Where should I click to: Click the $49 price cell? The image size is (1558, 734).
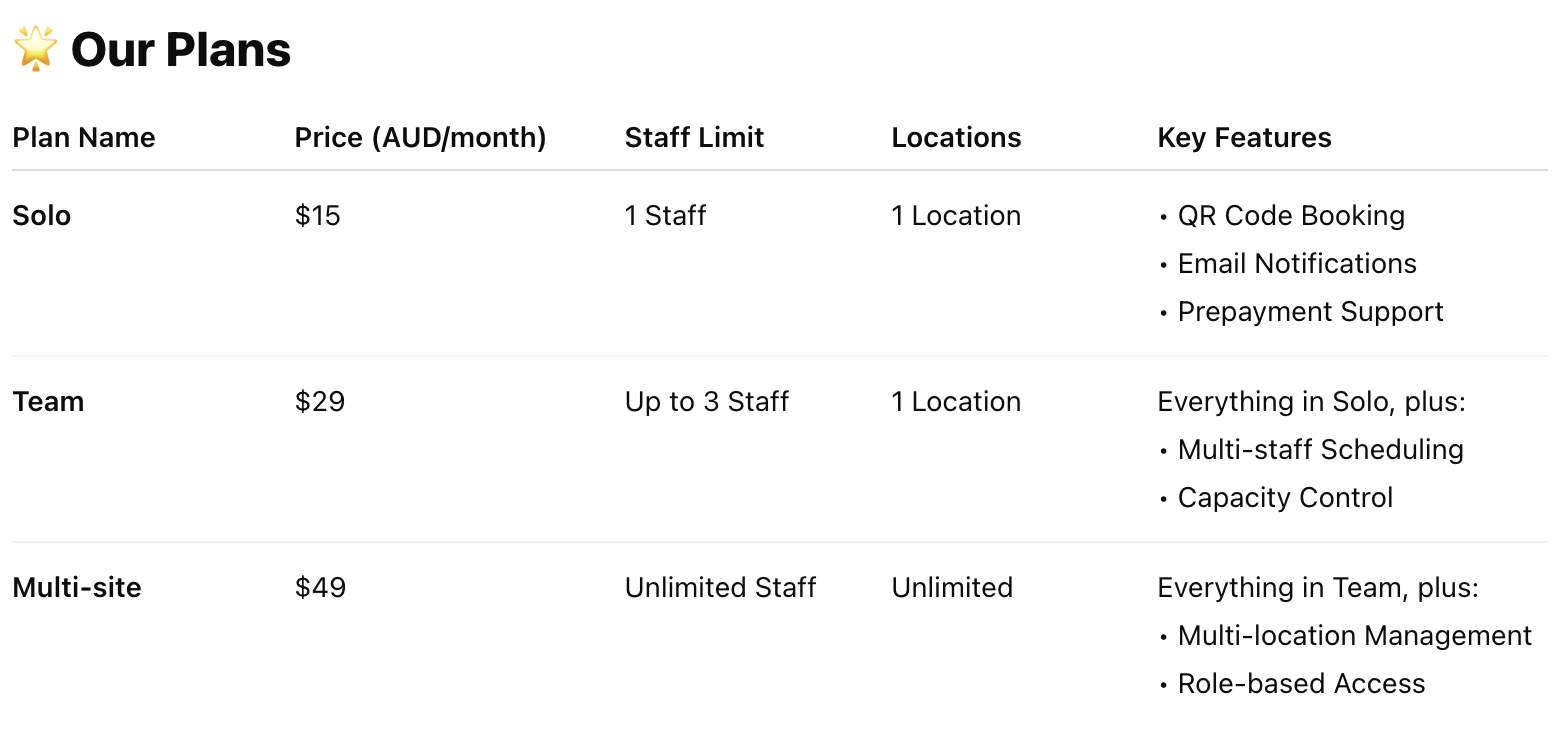pos(320,588)
